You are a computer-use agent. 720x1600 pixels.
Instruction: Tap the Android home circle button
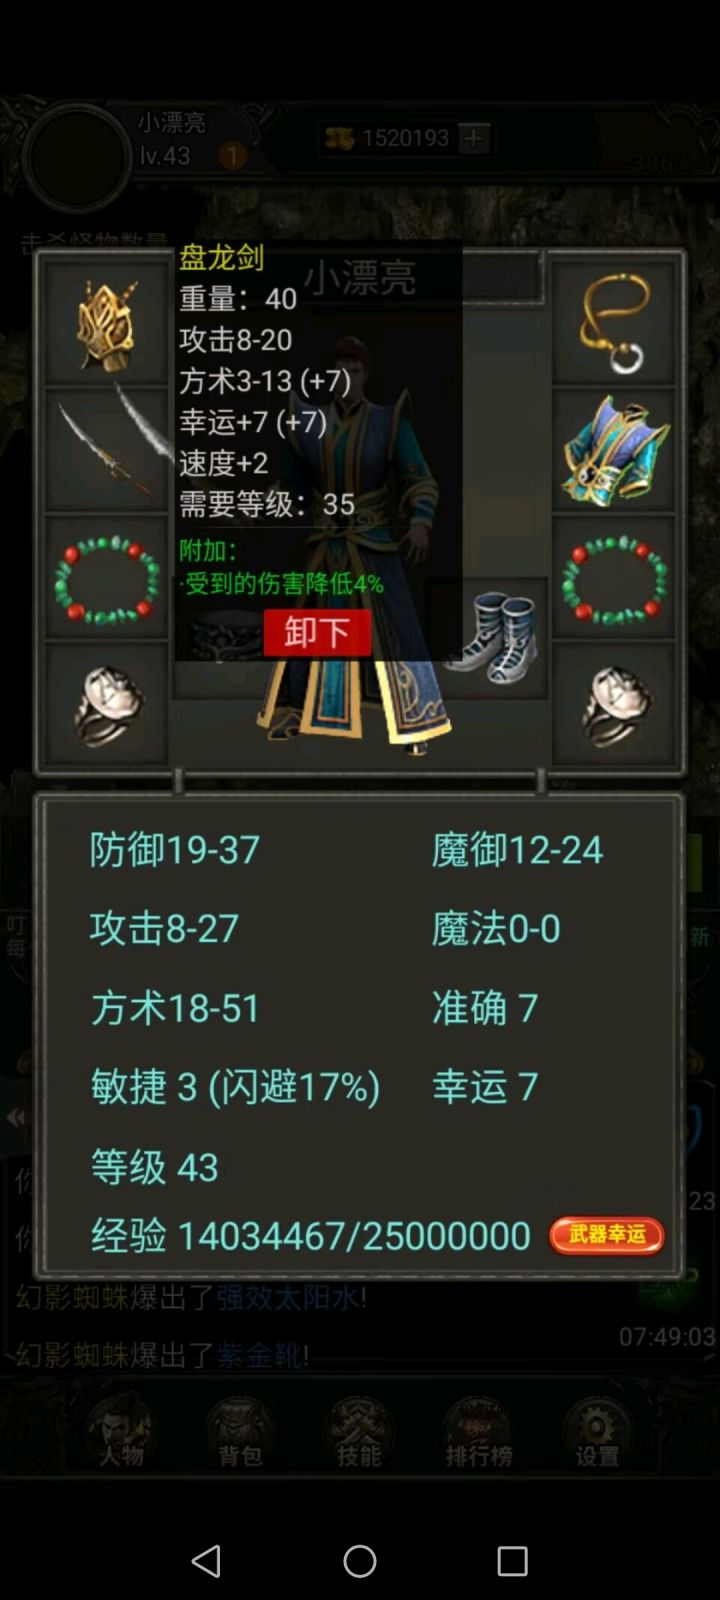[360, 1560]
